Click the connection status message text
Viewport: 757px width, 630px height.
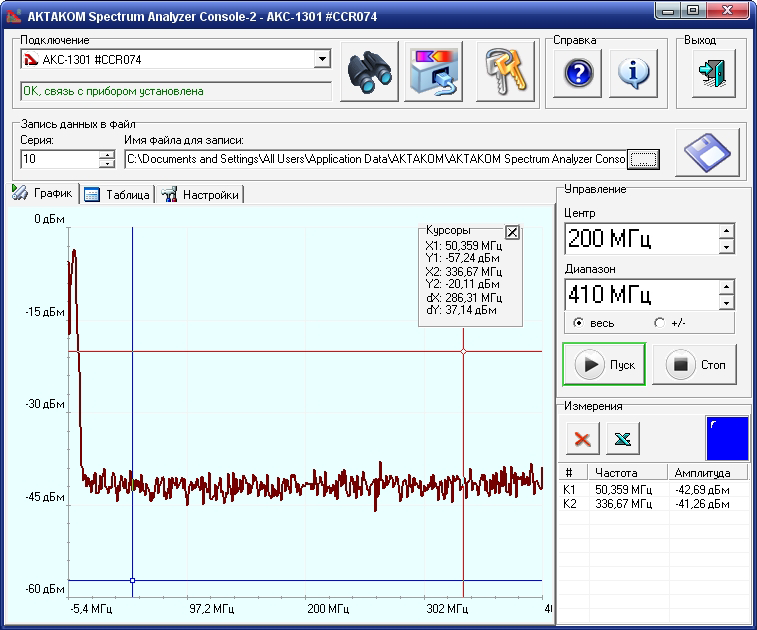[x=113, y=91]
